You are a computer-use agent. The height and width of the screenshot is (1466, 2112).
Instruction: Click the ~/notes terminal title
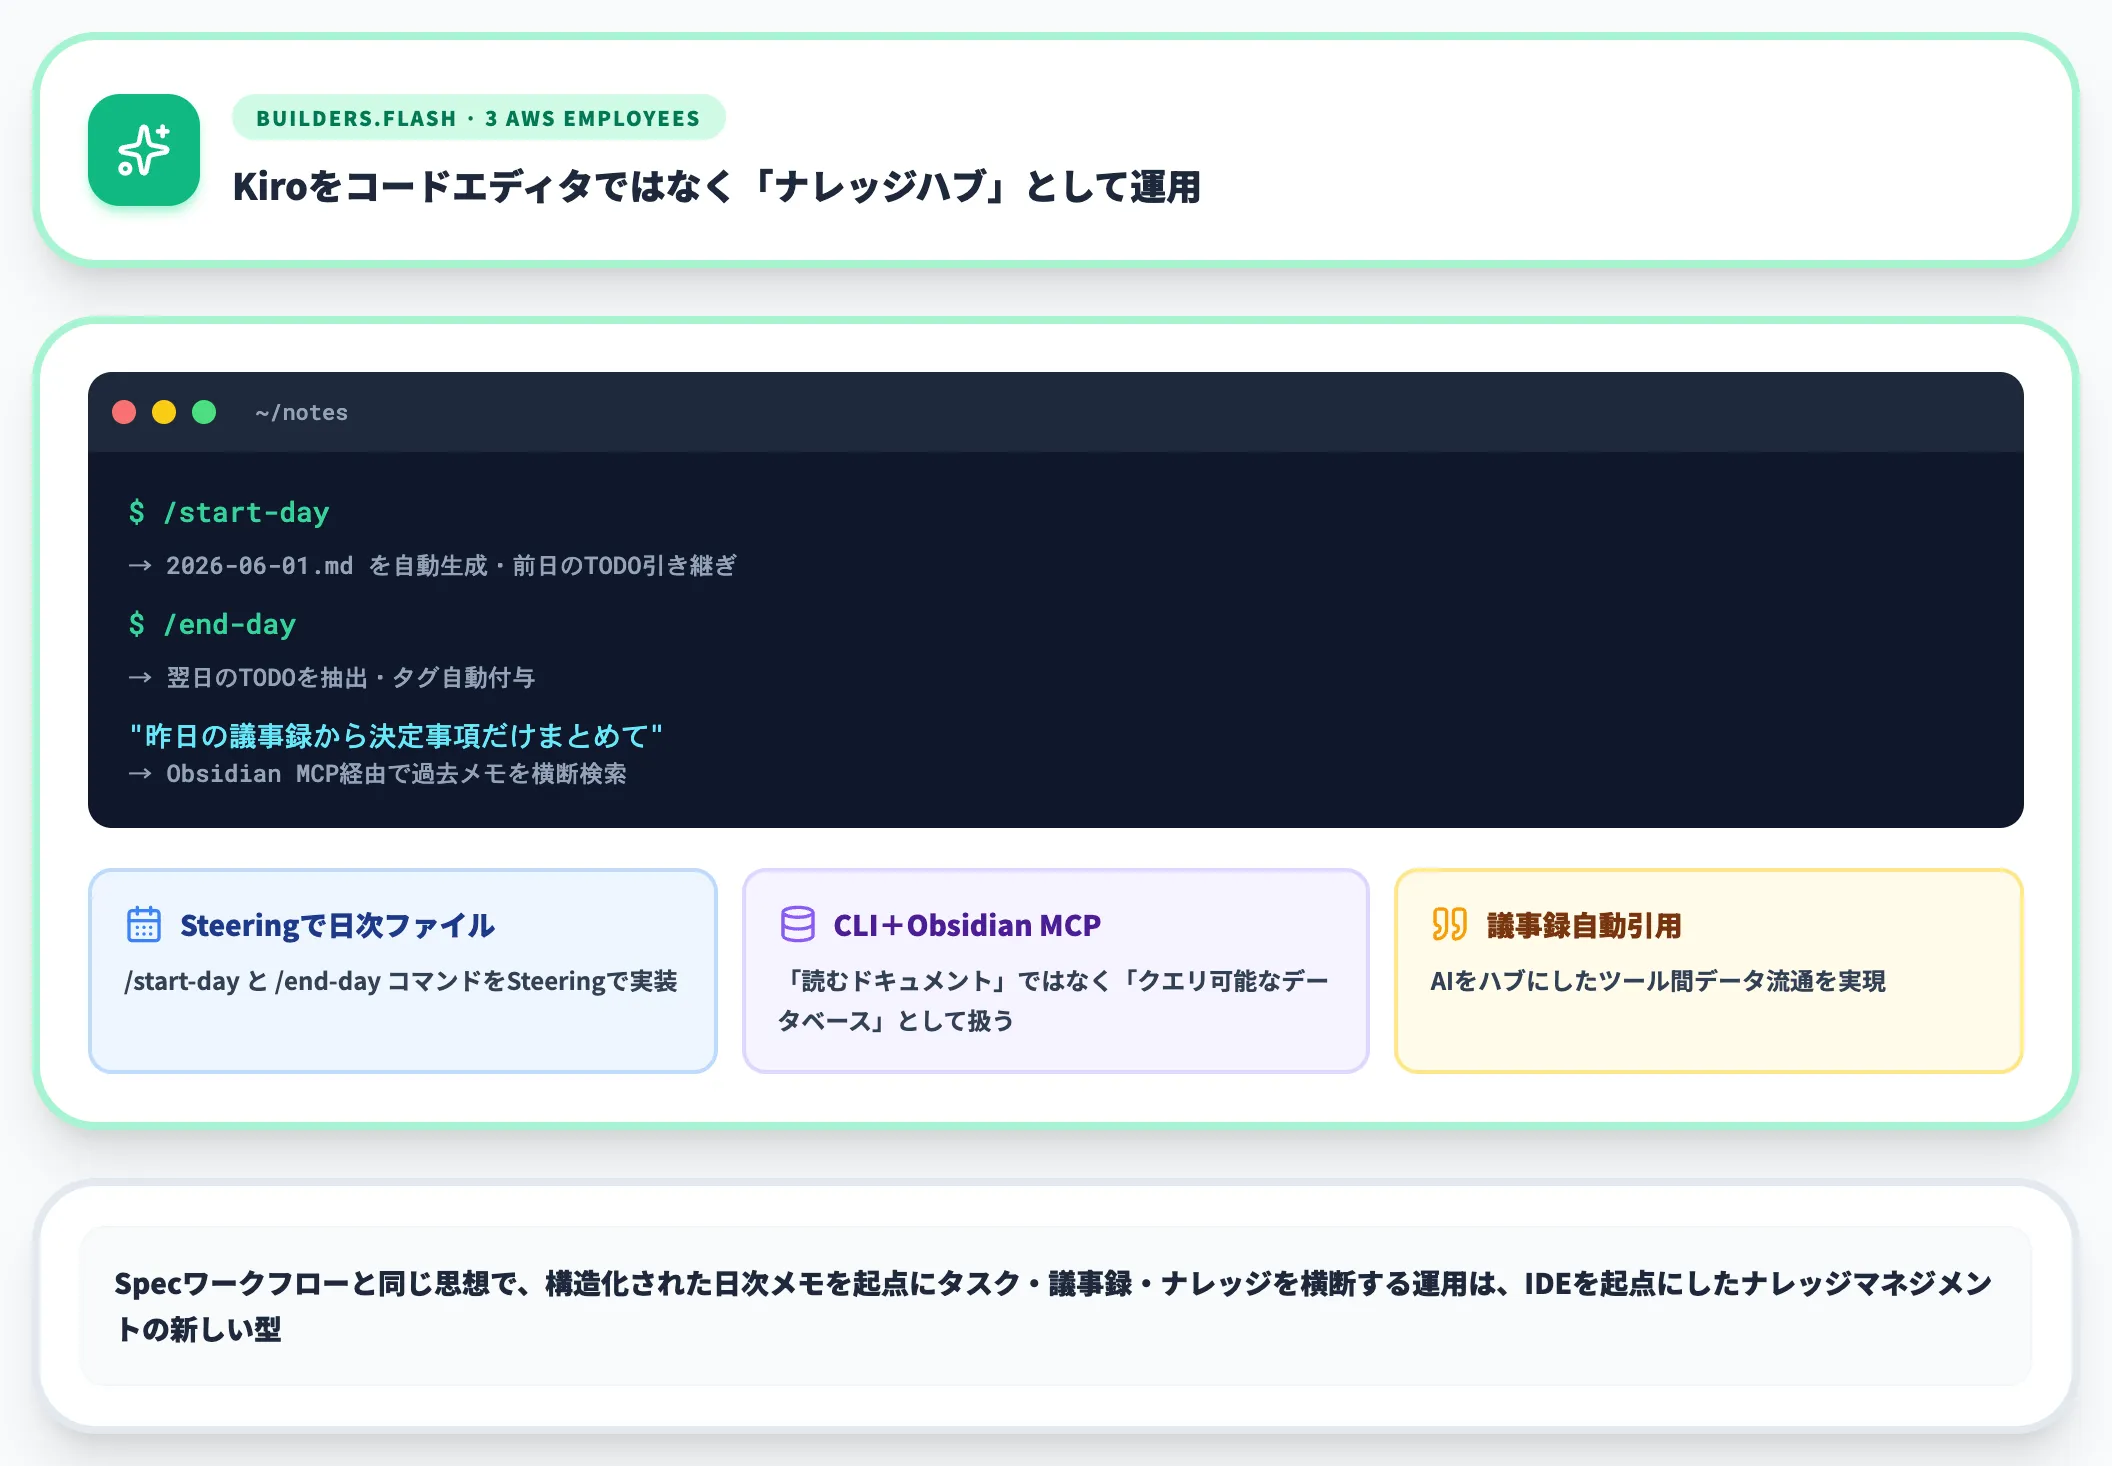click(301, 412)
